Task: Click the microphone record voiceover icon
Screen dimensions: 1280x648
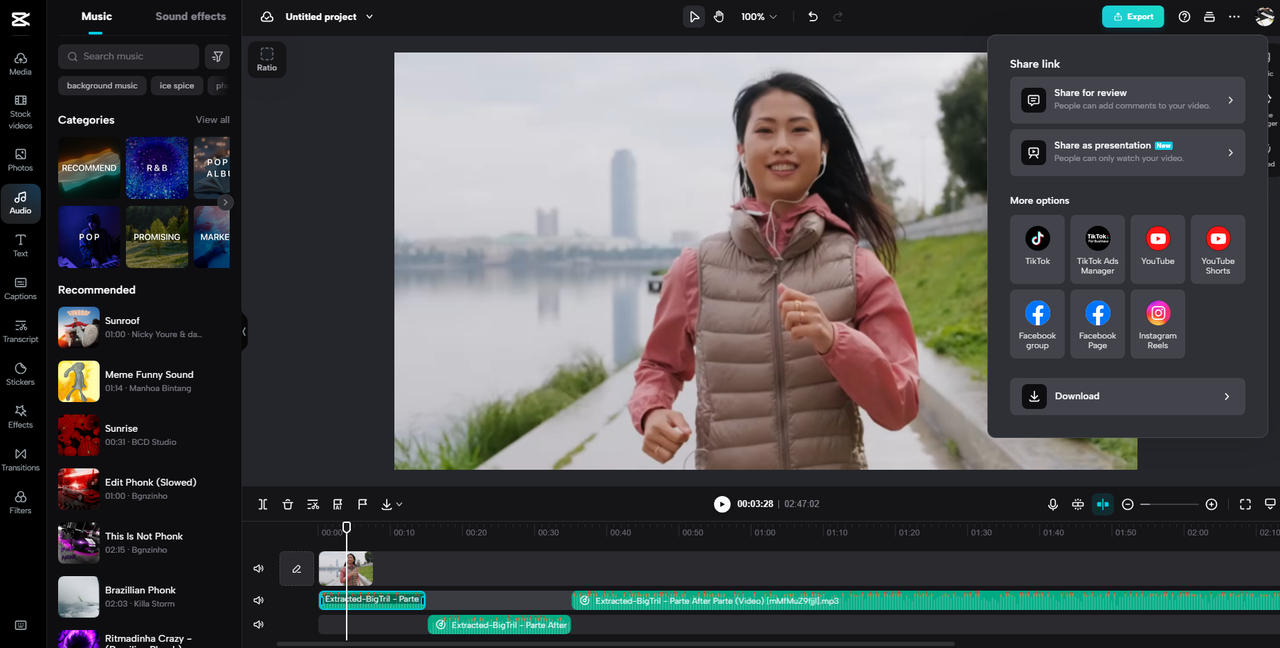Action: [1053, 504]
